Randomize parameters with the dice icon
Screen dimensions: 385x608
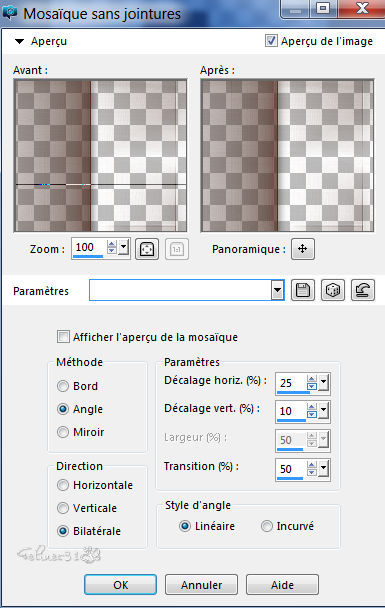click(x=333, y=290)
